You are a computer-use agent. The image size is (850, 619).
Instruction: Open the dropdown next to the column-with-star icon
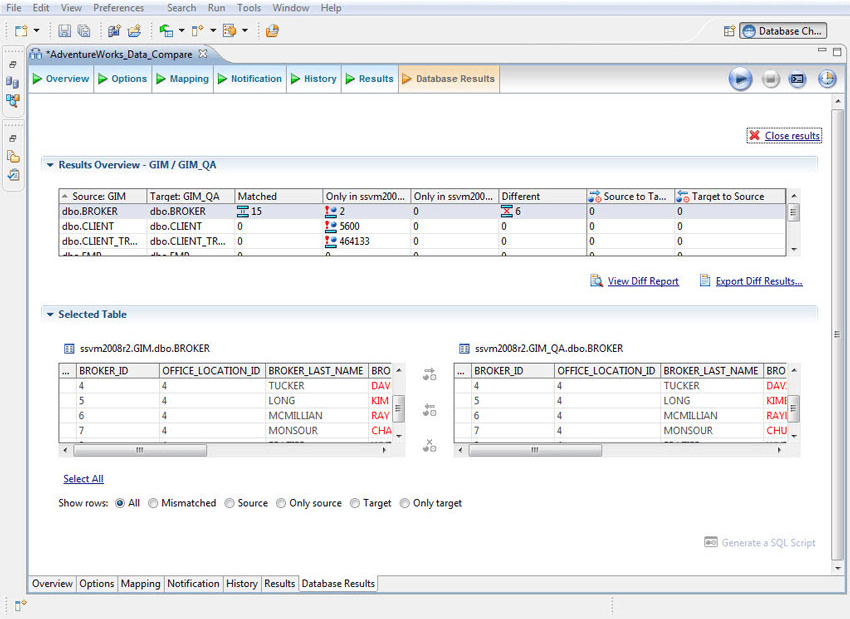(x=213, y=31)
